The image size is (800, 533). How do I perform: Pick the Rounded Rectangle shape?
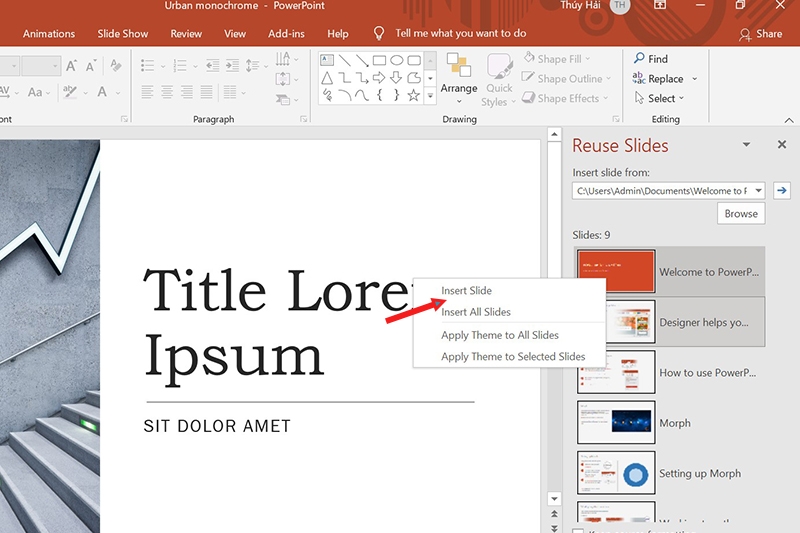tap(414, 60)
